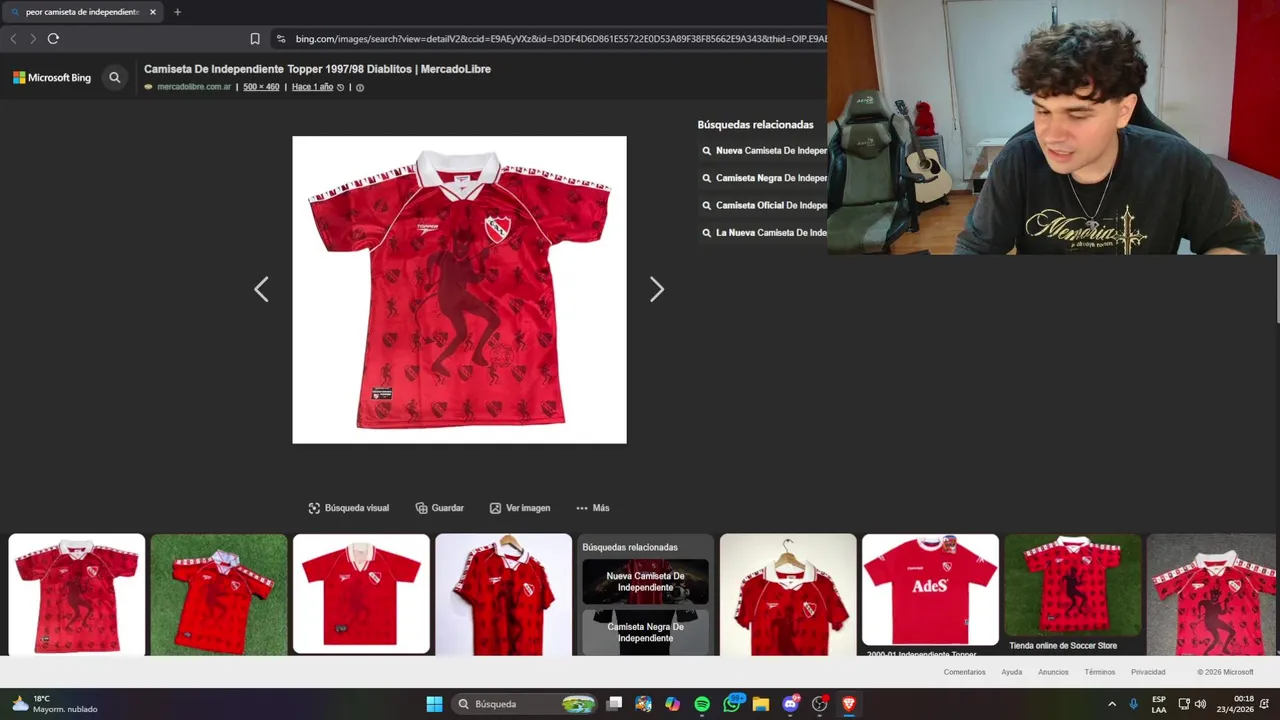1280x720 pixels.
Task: Click taskbar Búsqueda search box
Action: click(526, 704)
